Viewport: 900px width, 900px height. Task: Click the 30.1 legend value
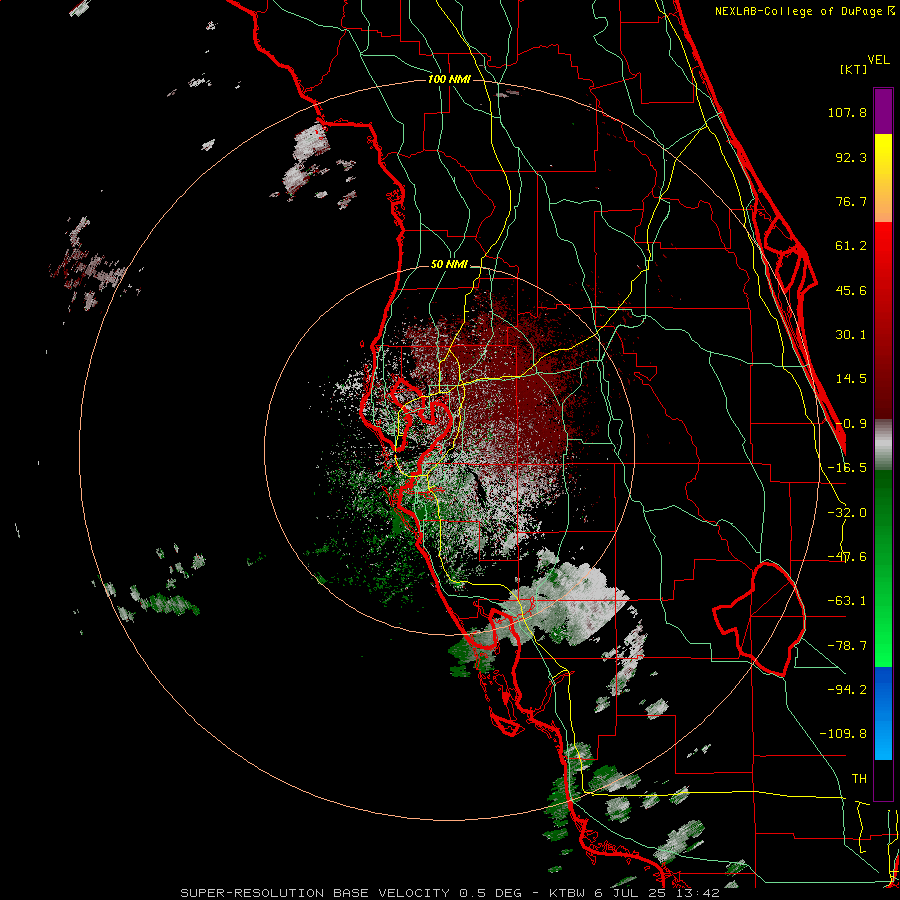point(851,335)
